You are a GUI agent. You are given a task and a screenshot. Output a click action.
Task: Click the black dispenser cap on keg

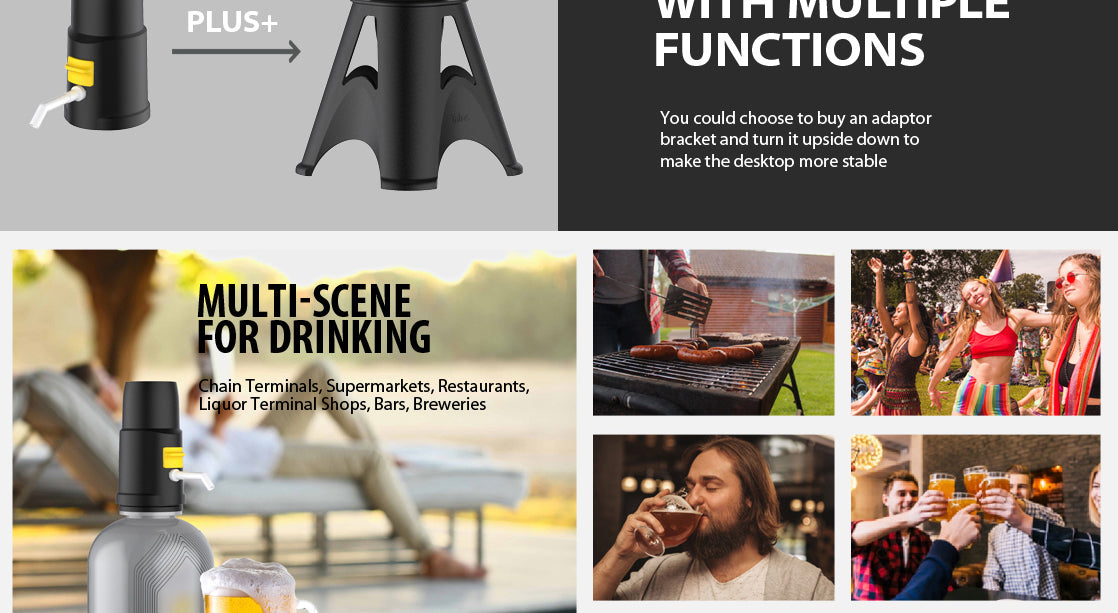(x=150, y=446)
